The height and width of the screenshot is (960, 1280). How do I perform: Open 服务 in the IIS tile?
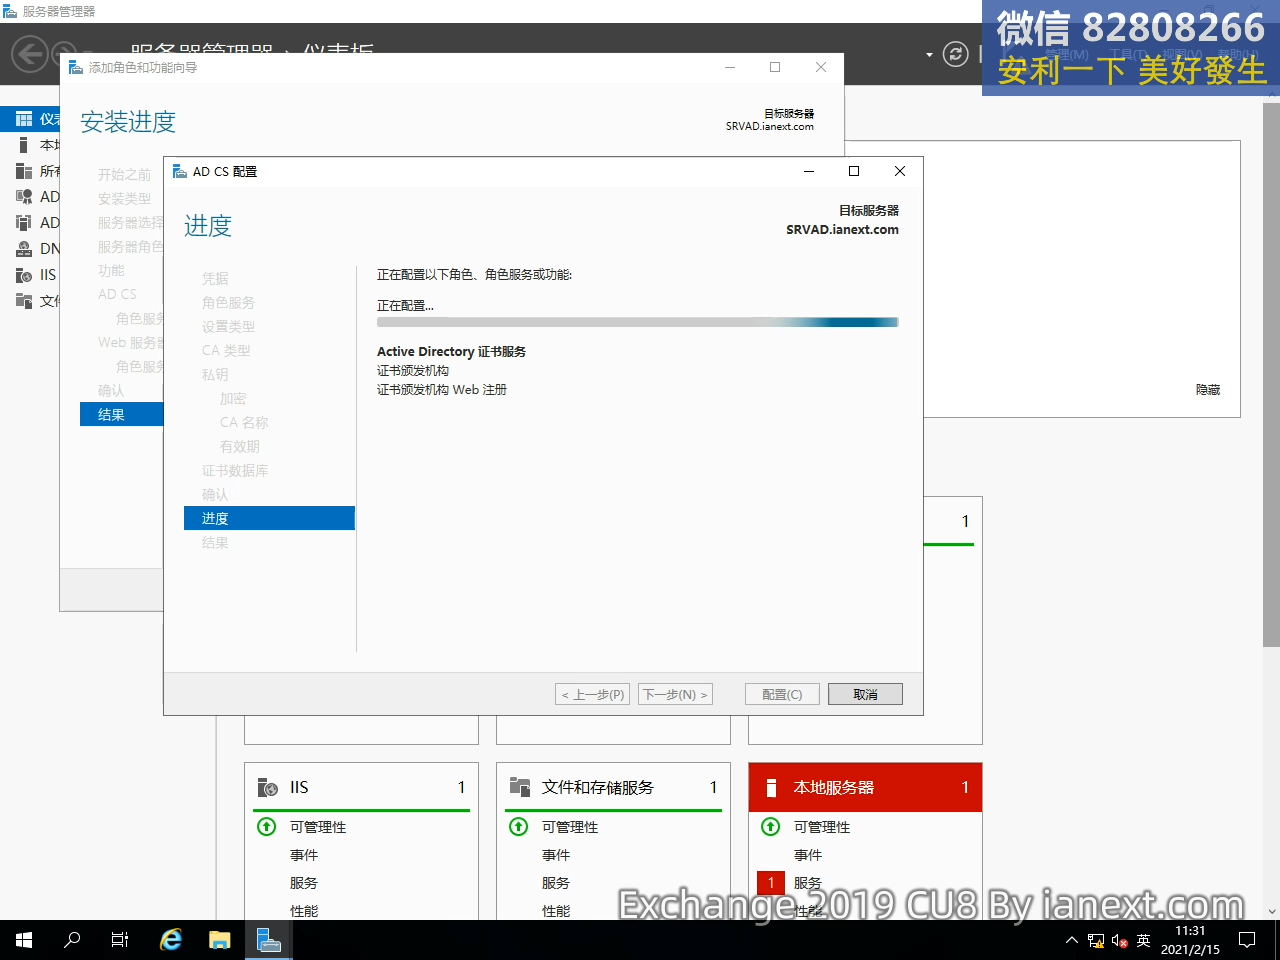[x=304, y=883]
